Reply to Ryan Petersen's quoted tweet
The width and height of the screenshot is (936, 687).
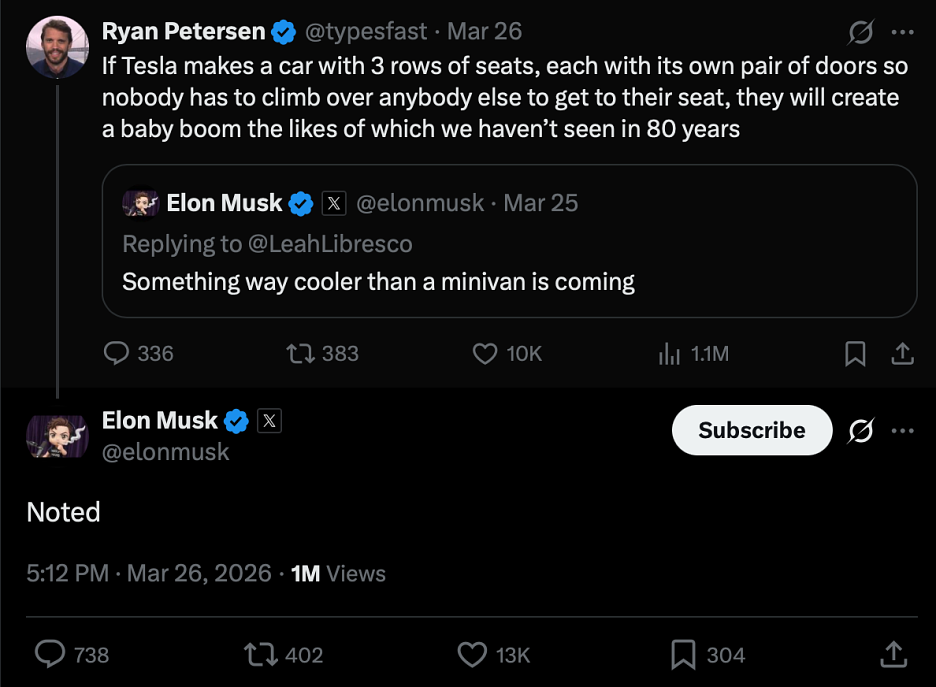pyautogui.click(x=118, y=353)
